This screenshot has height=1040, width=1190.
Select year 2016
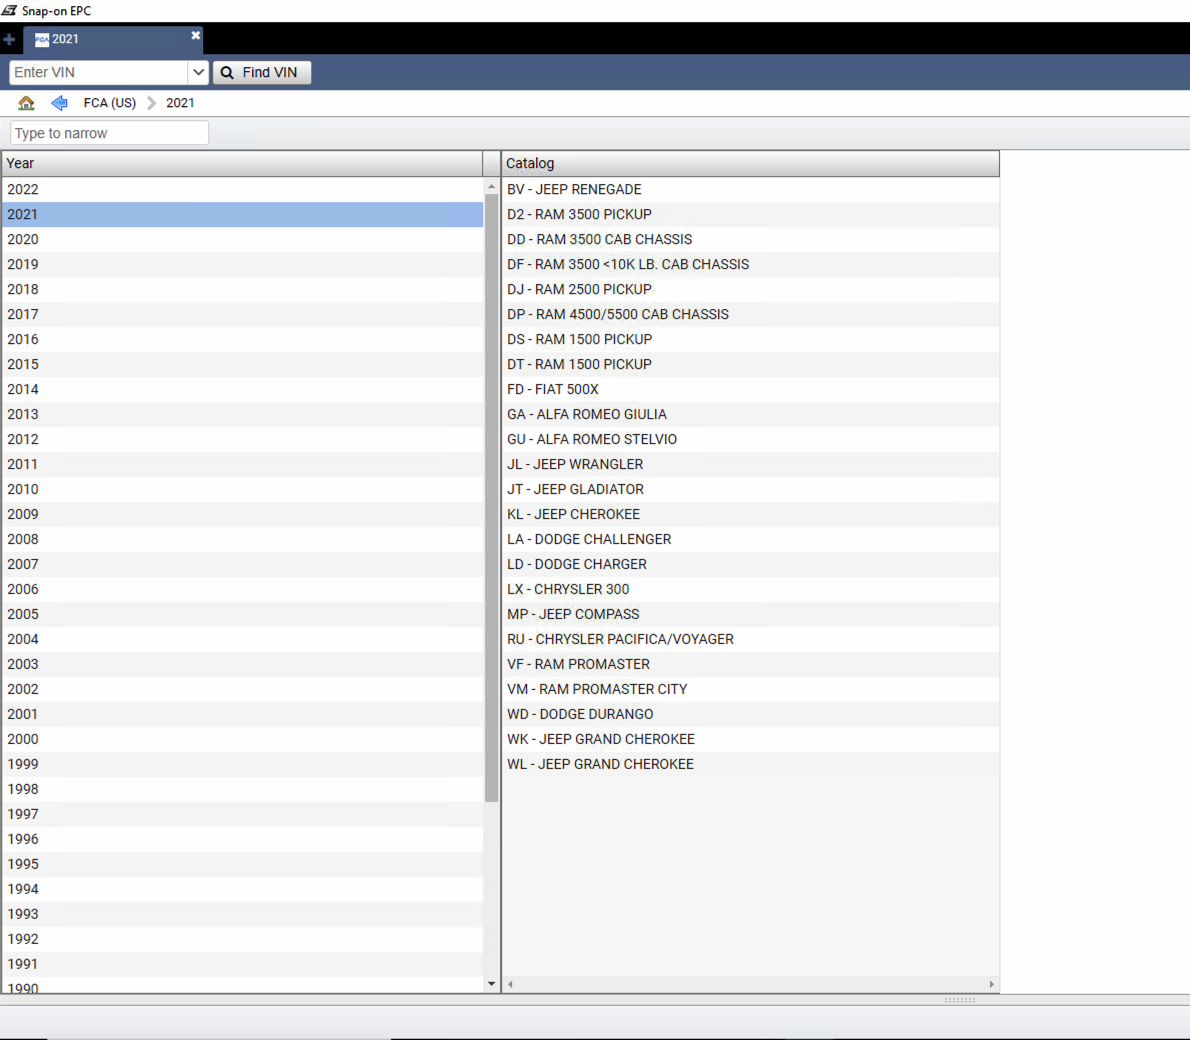click(242, 339)
